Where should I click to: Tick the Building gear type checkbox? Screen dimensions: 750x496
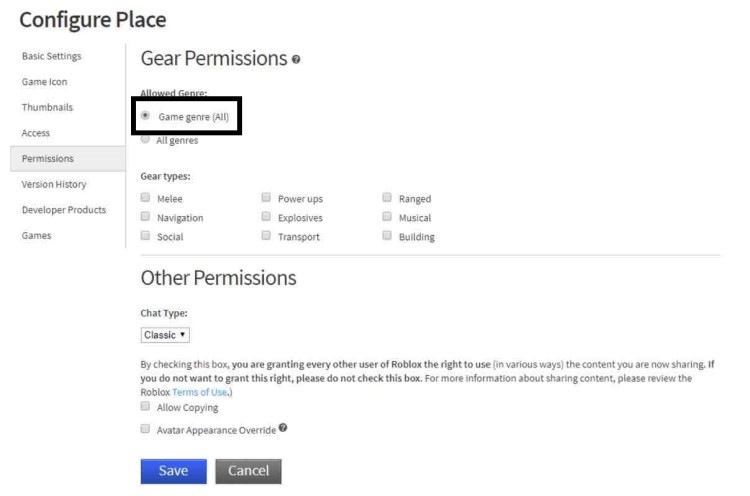(x=387, y=237)
